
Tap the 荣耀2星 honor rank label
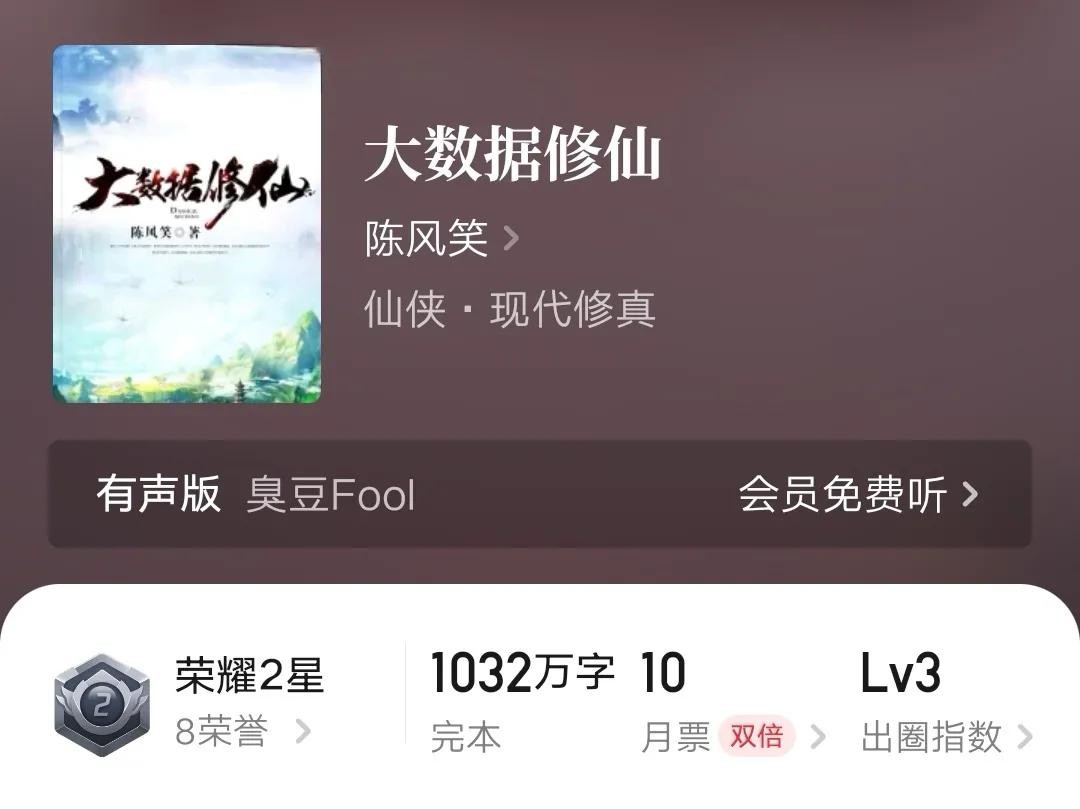[x=249, y=675]
